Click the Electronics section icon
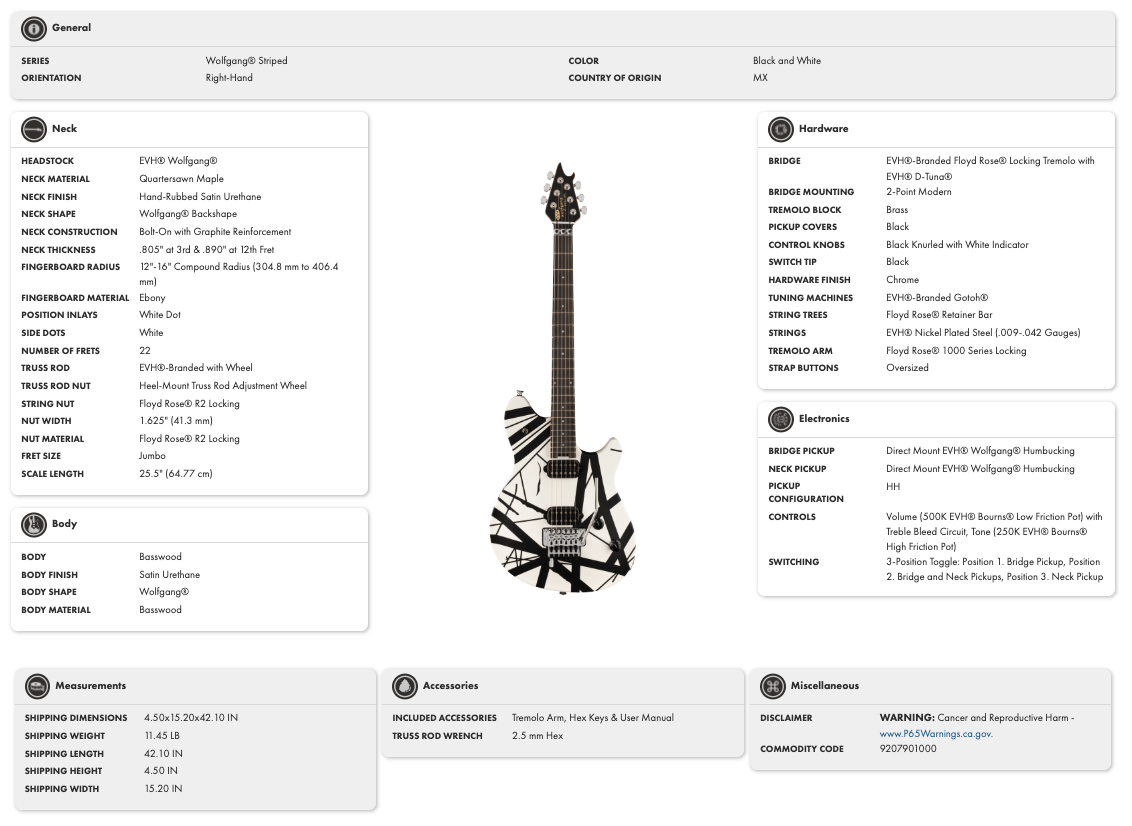Screen dimensions: 1132x826 coord(780,419)
